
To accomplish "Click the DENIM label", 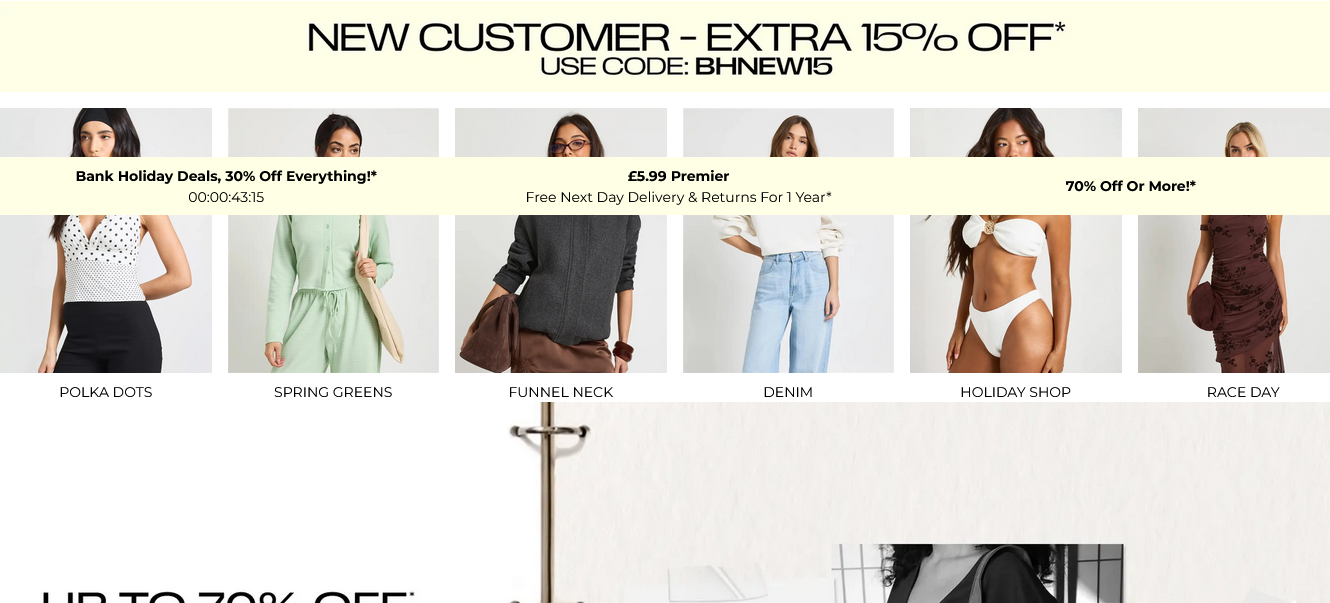I will point(788,392).
